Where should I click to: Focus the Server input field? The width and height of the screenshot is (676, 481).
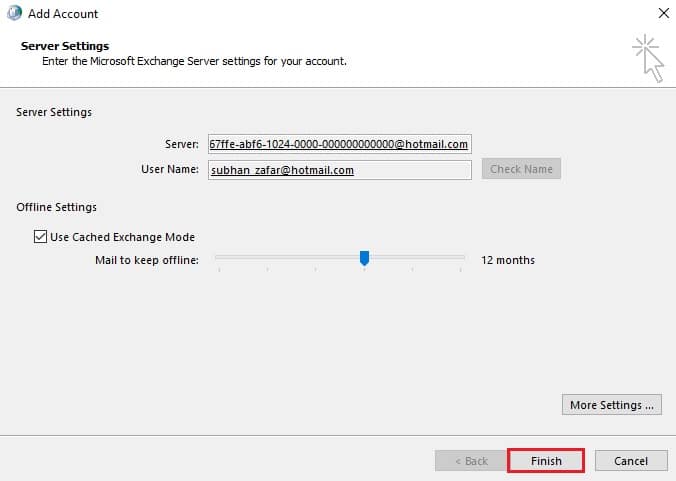339,144
